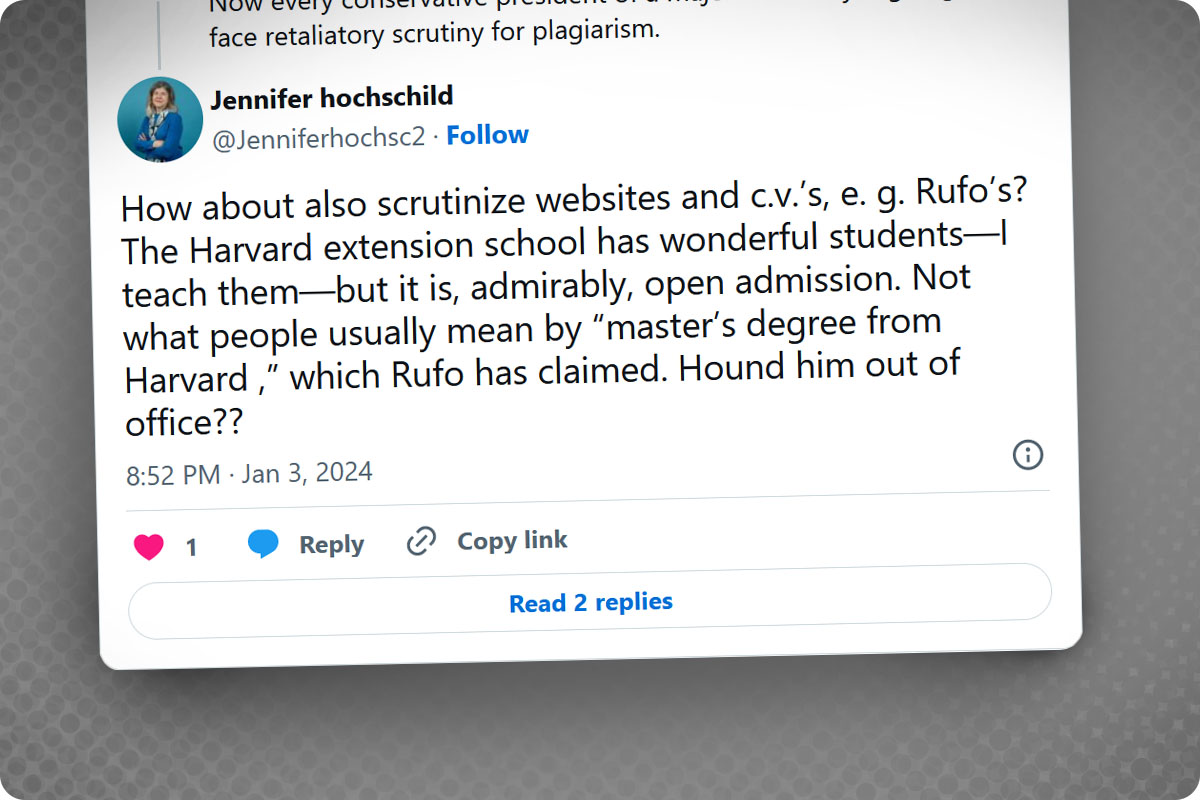Like the tweet with the heart icon
The image size is (1200, 800).
pyautogui.click(x=148, y=547)
